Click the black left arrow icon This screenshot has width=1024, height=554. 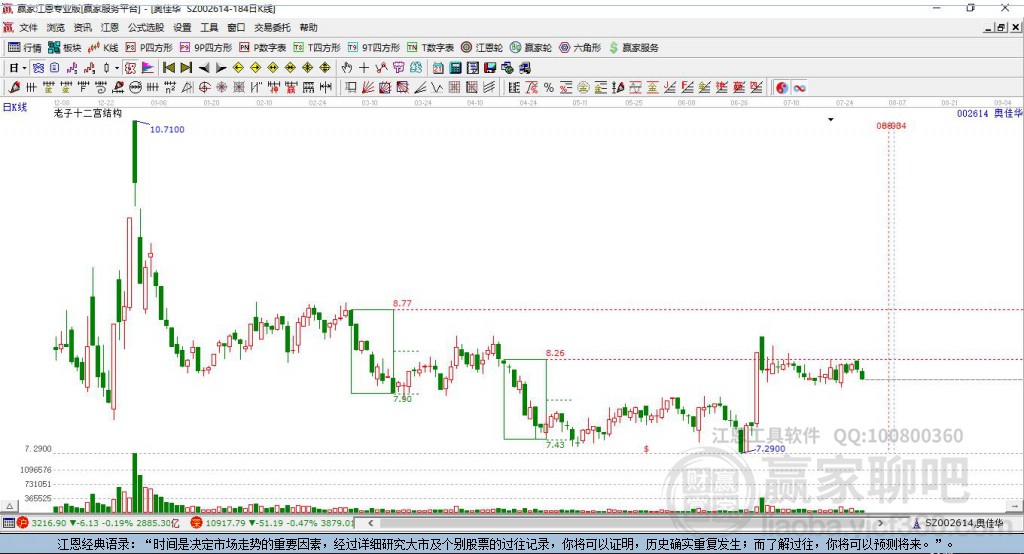click(204, 68)
